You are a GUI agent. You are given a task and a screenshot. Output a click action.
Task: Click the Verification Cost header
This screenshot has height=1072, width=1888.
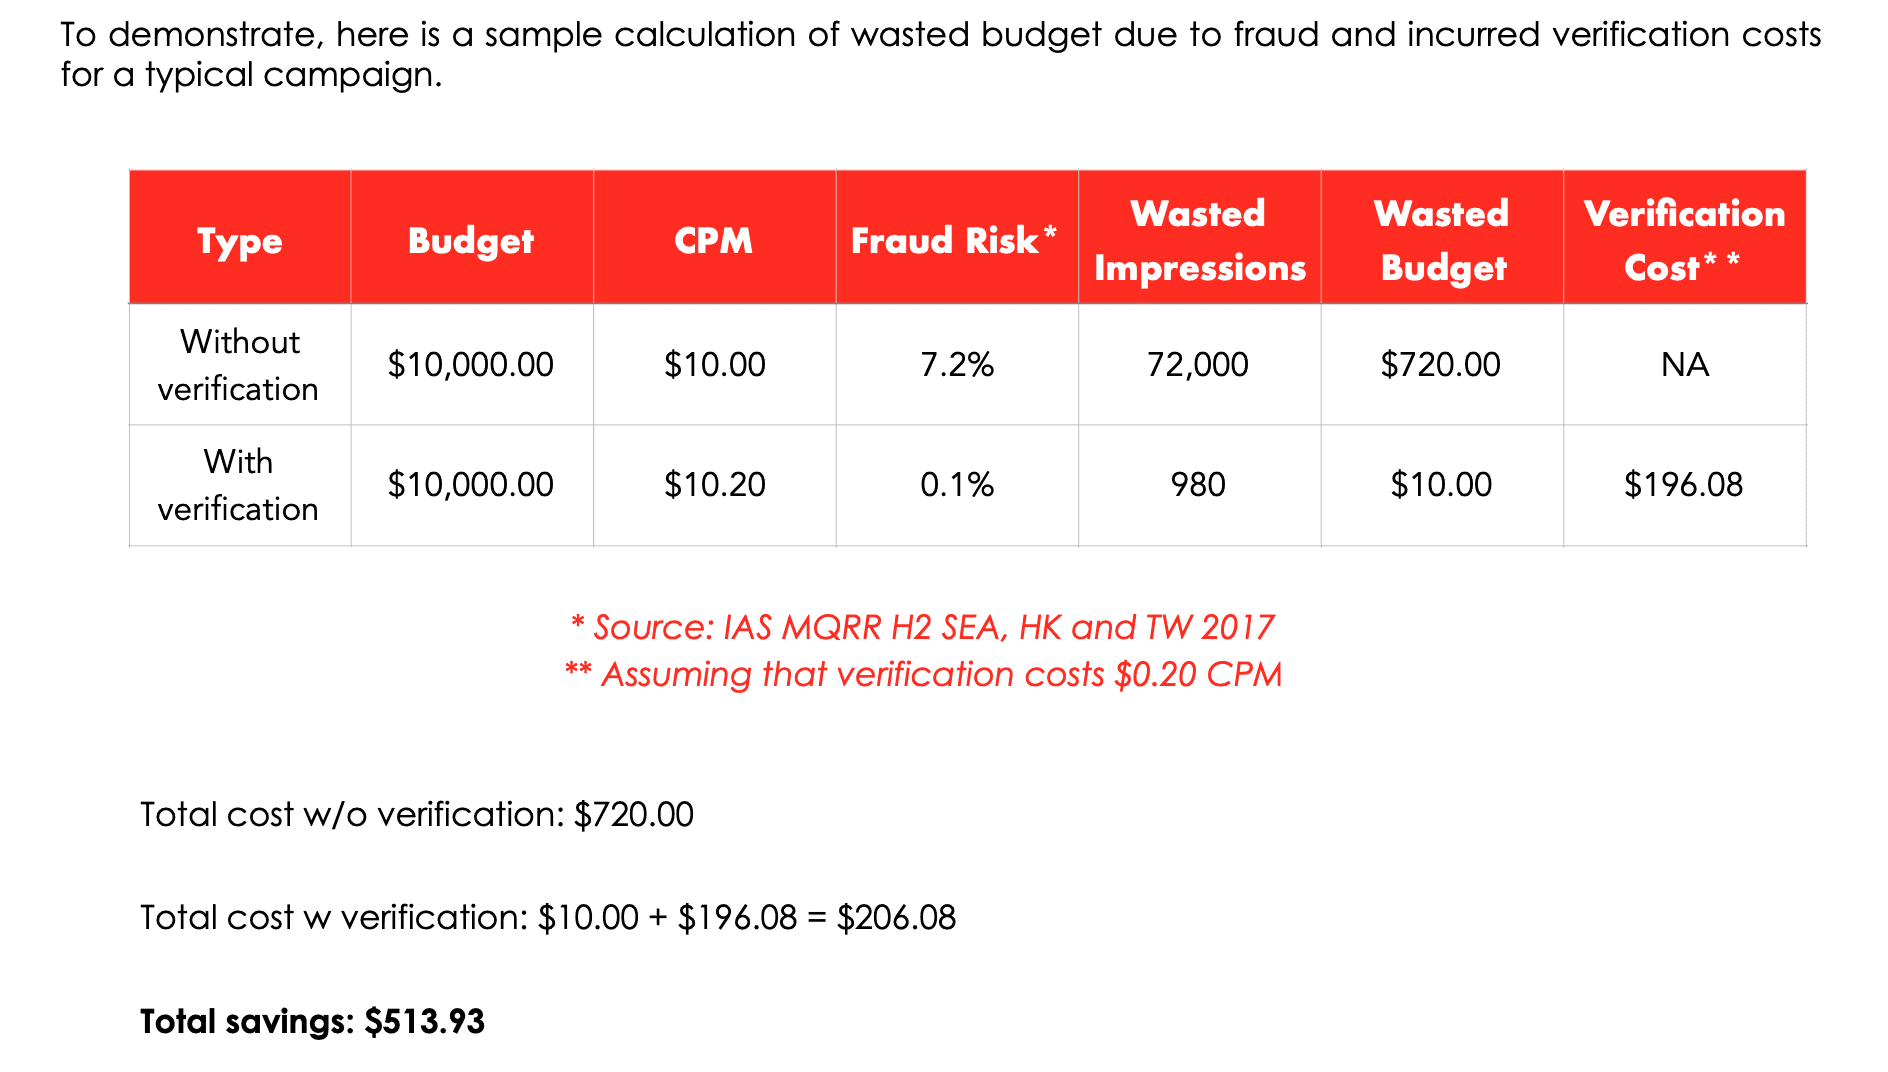1684,241
